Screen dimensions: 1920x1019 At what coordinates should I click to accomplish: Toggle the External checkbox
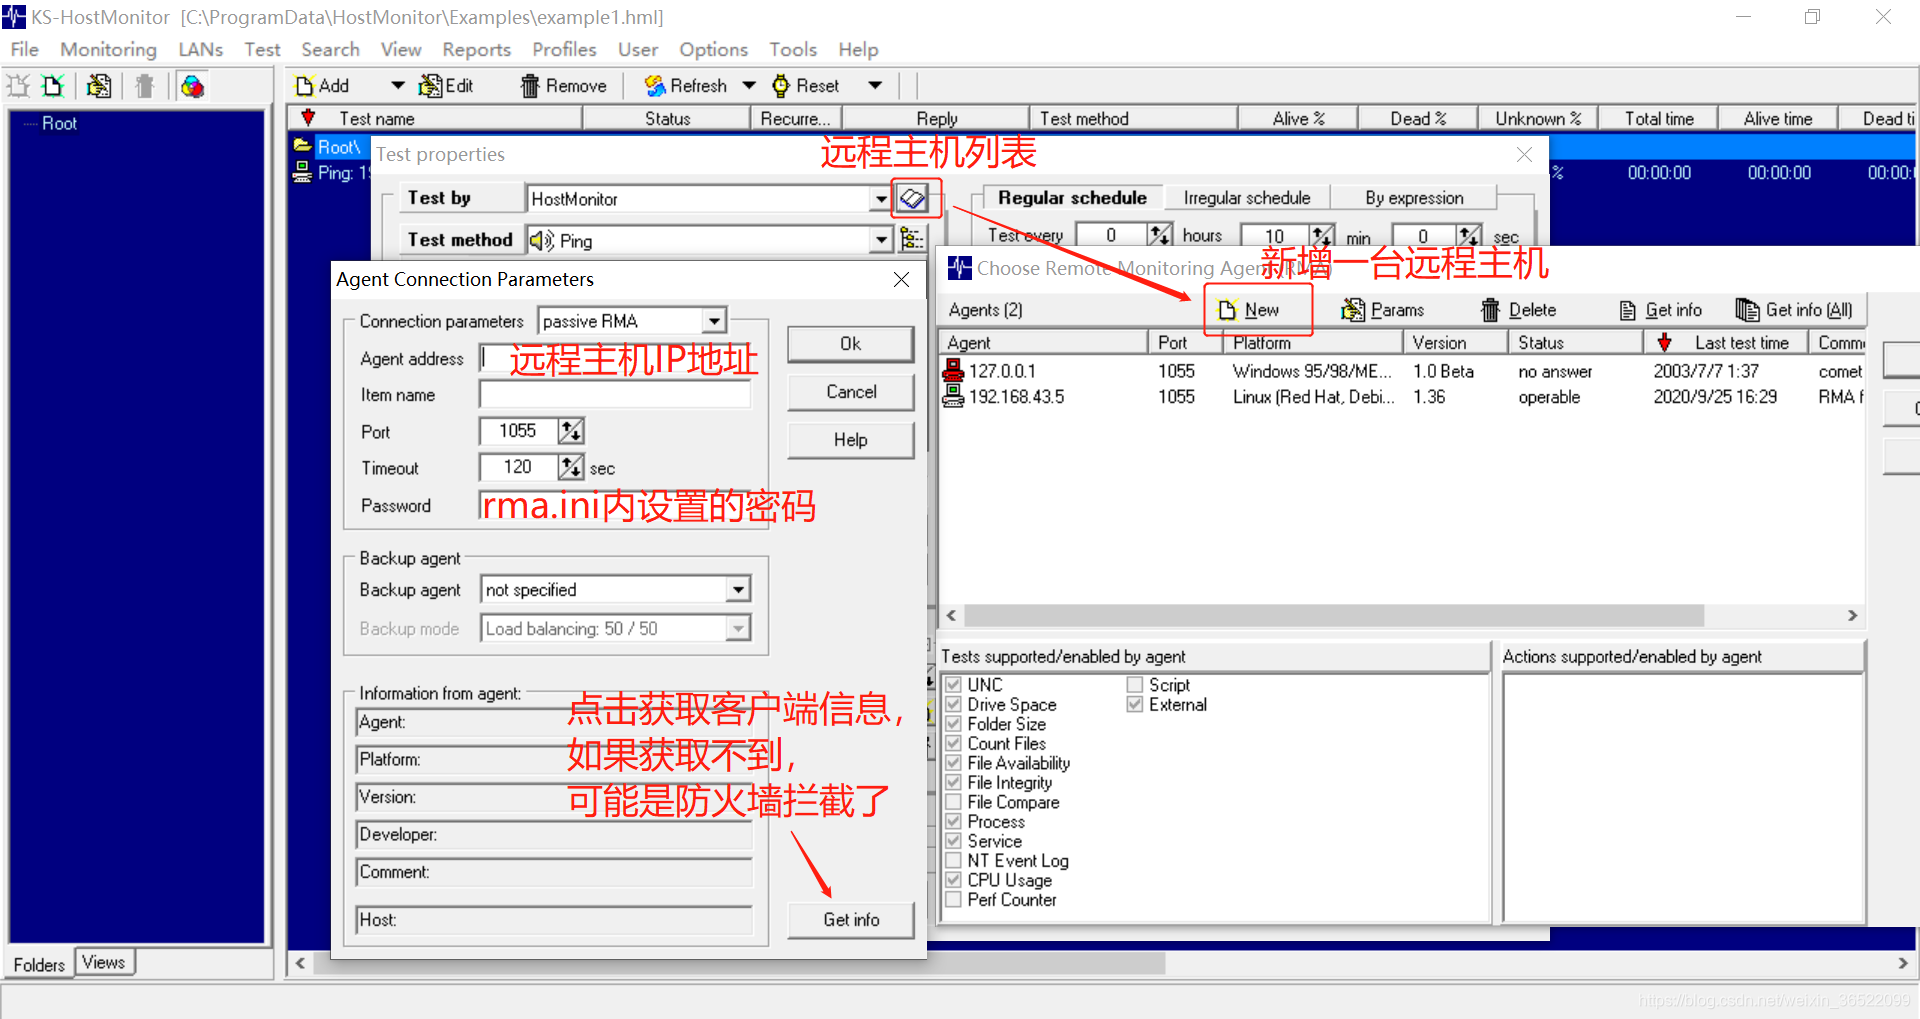coord(1135,704)
